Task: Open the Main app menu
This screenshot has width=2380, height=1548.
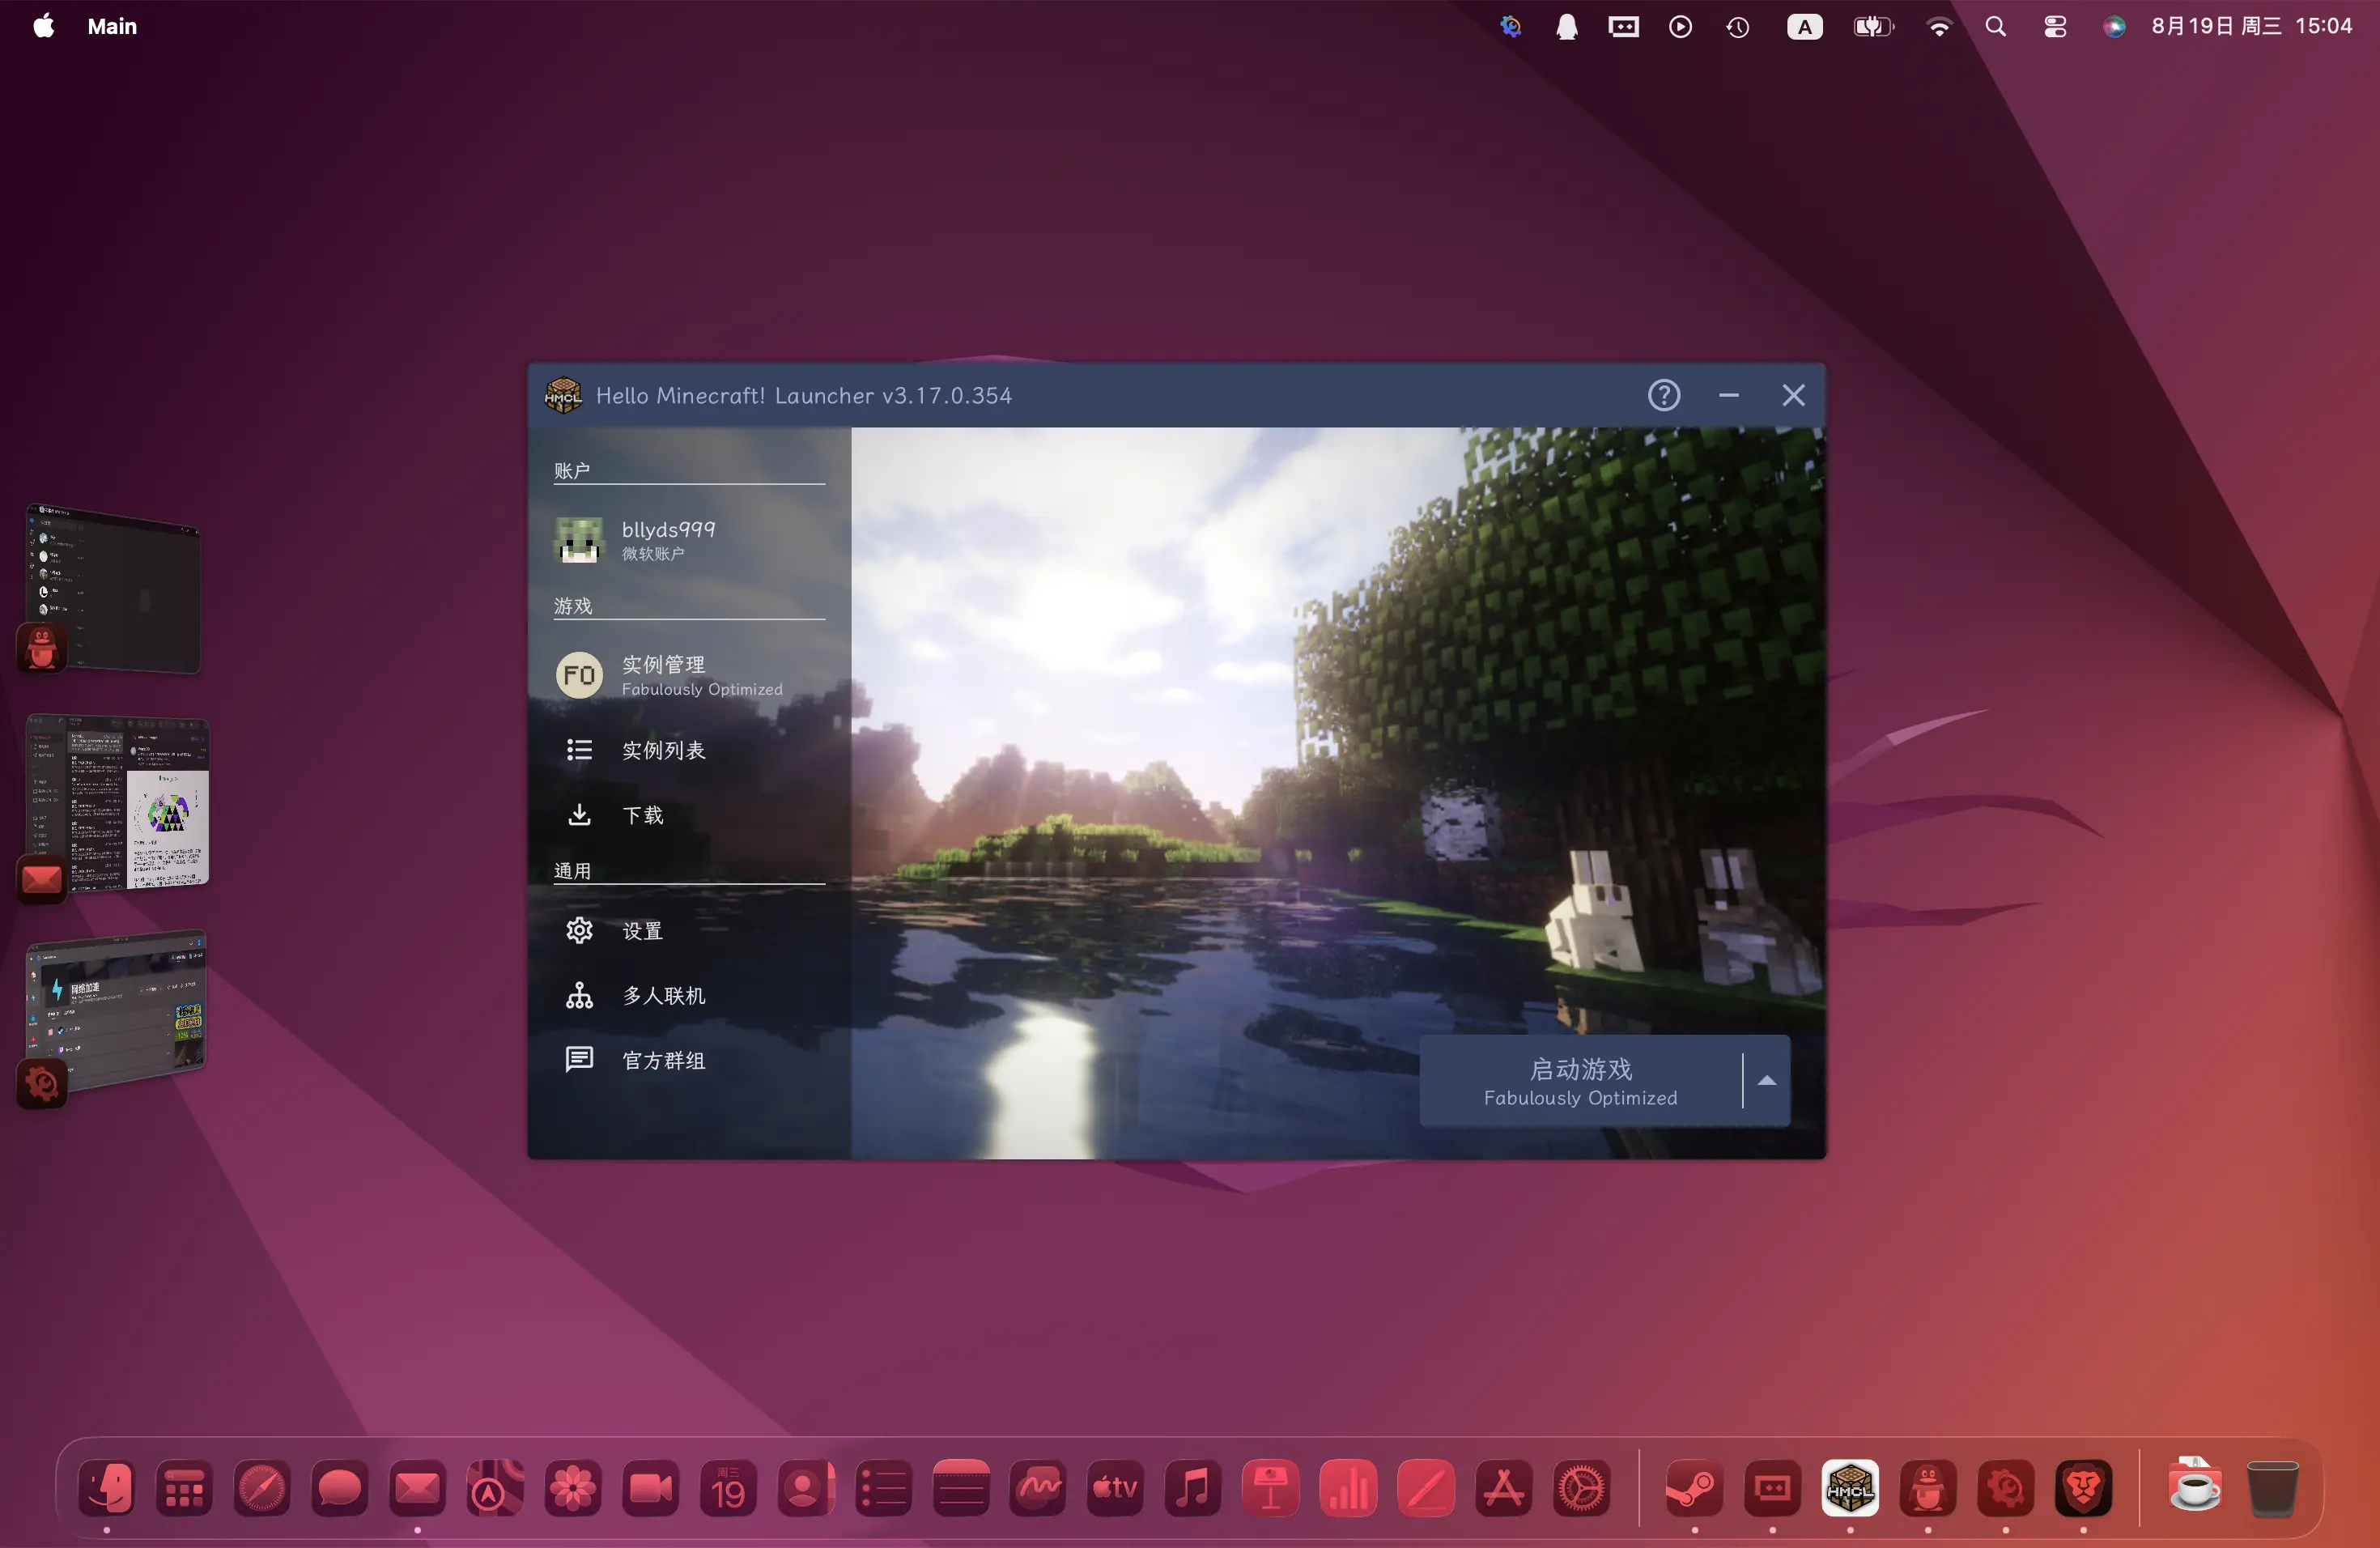Action: 112,26
